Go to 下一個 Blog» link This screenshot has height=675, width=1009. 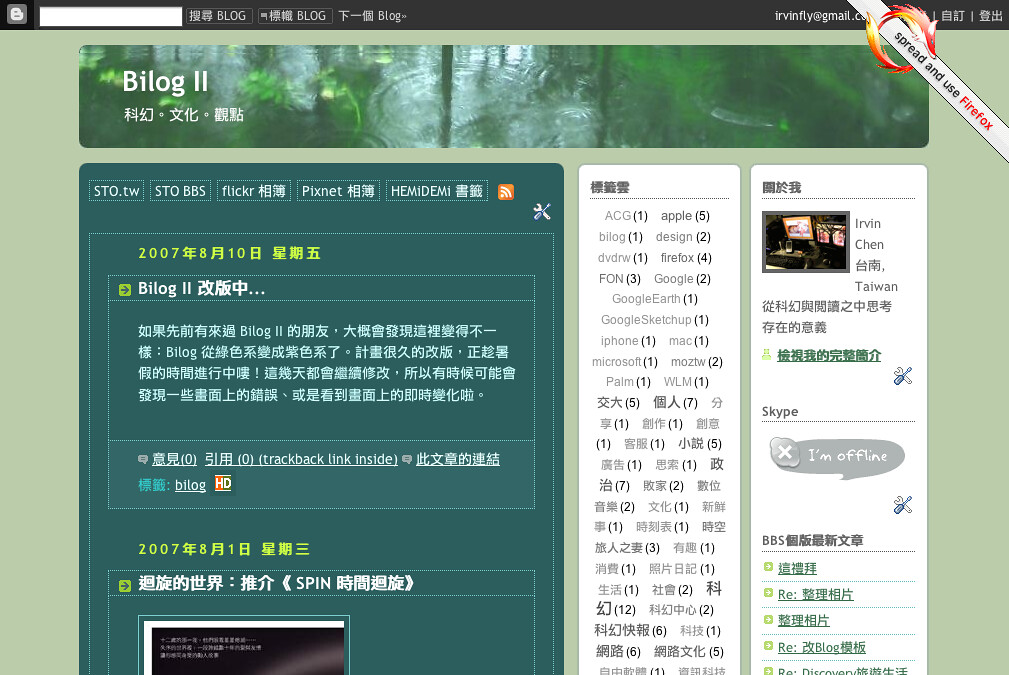coord(372,16)
